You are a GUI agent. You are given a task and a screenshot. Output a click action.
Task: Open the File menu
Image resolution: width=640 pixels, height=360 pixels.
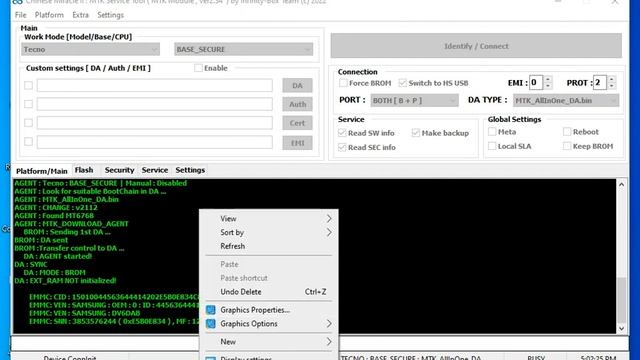pos(20,15)
